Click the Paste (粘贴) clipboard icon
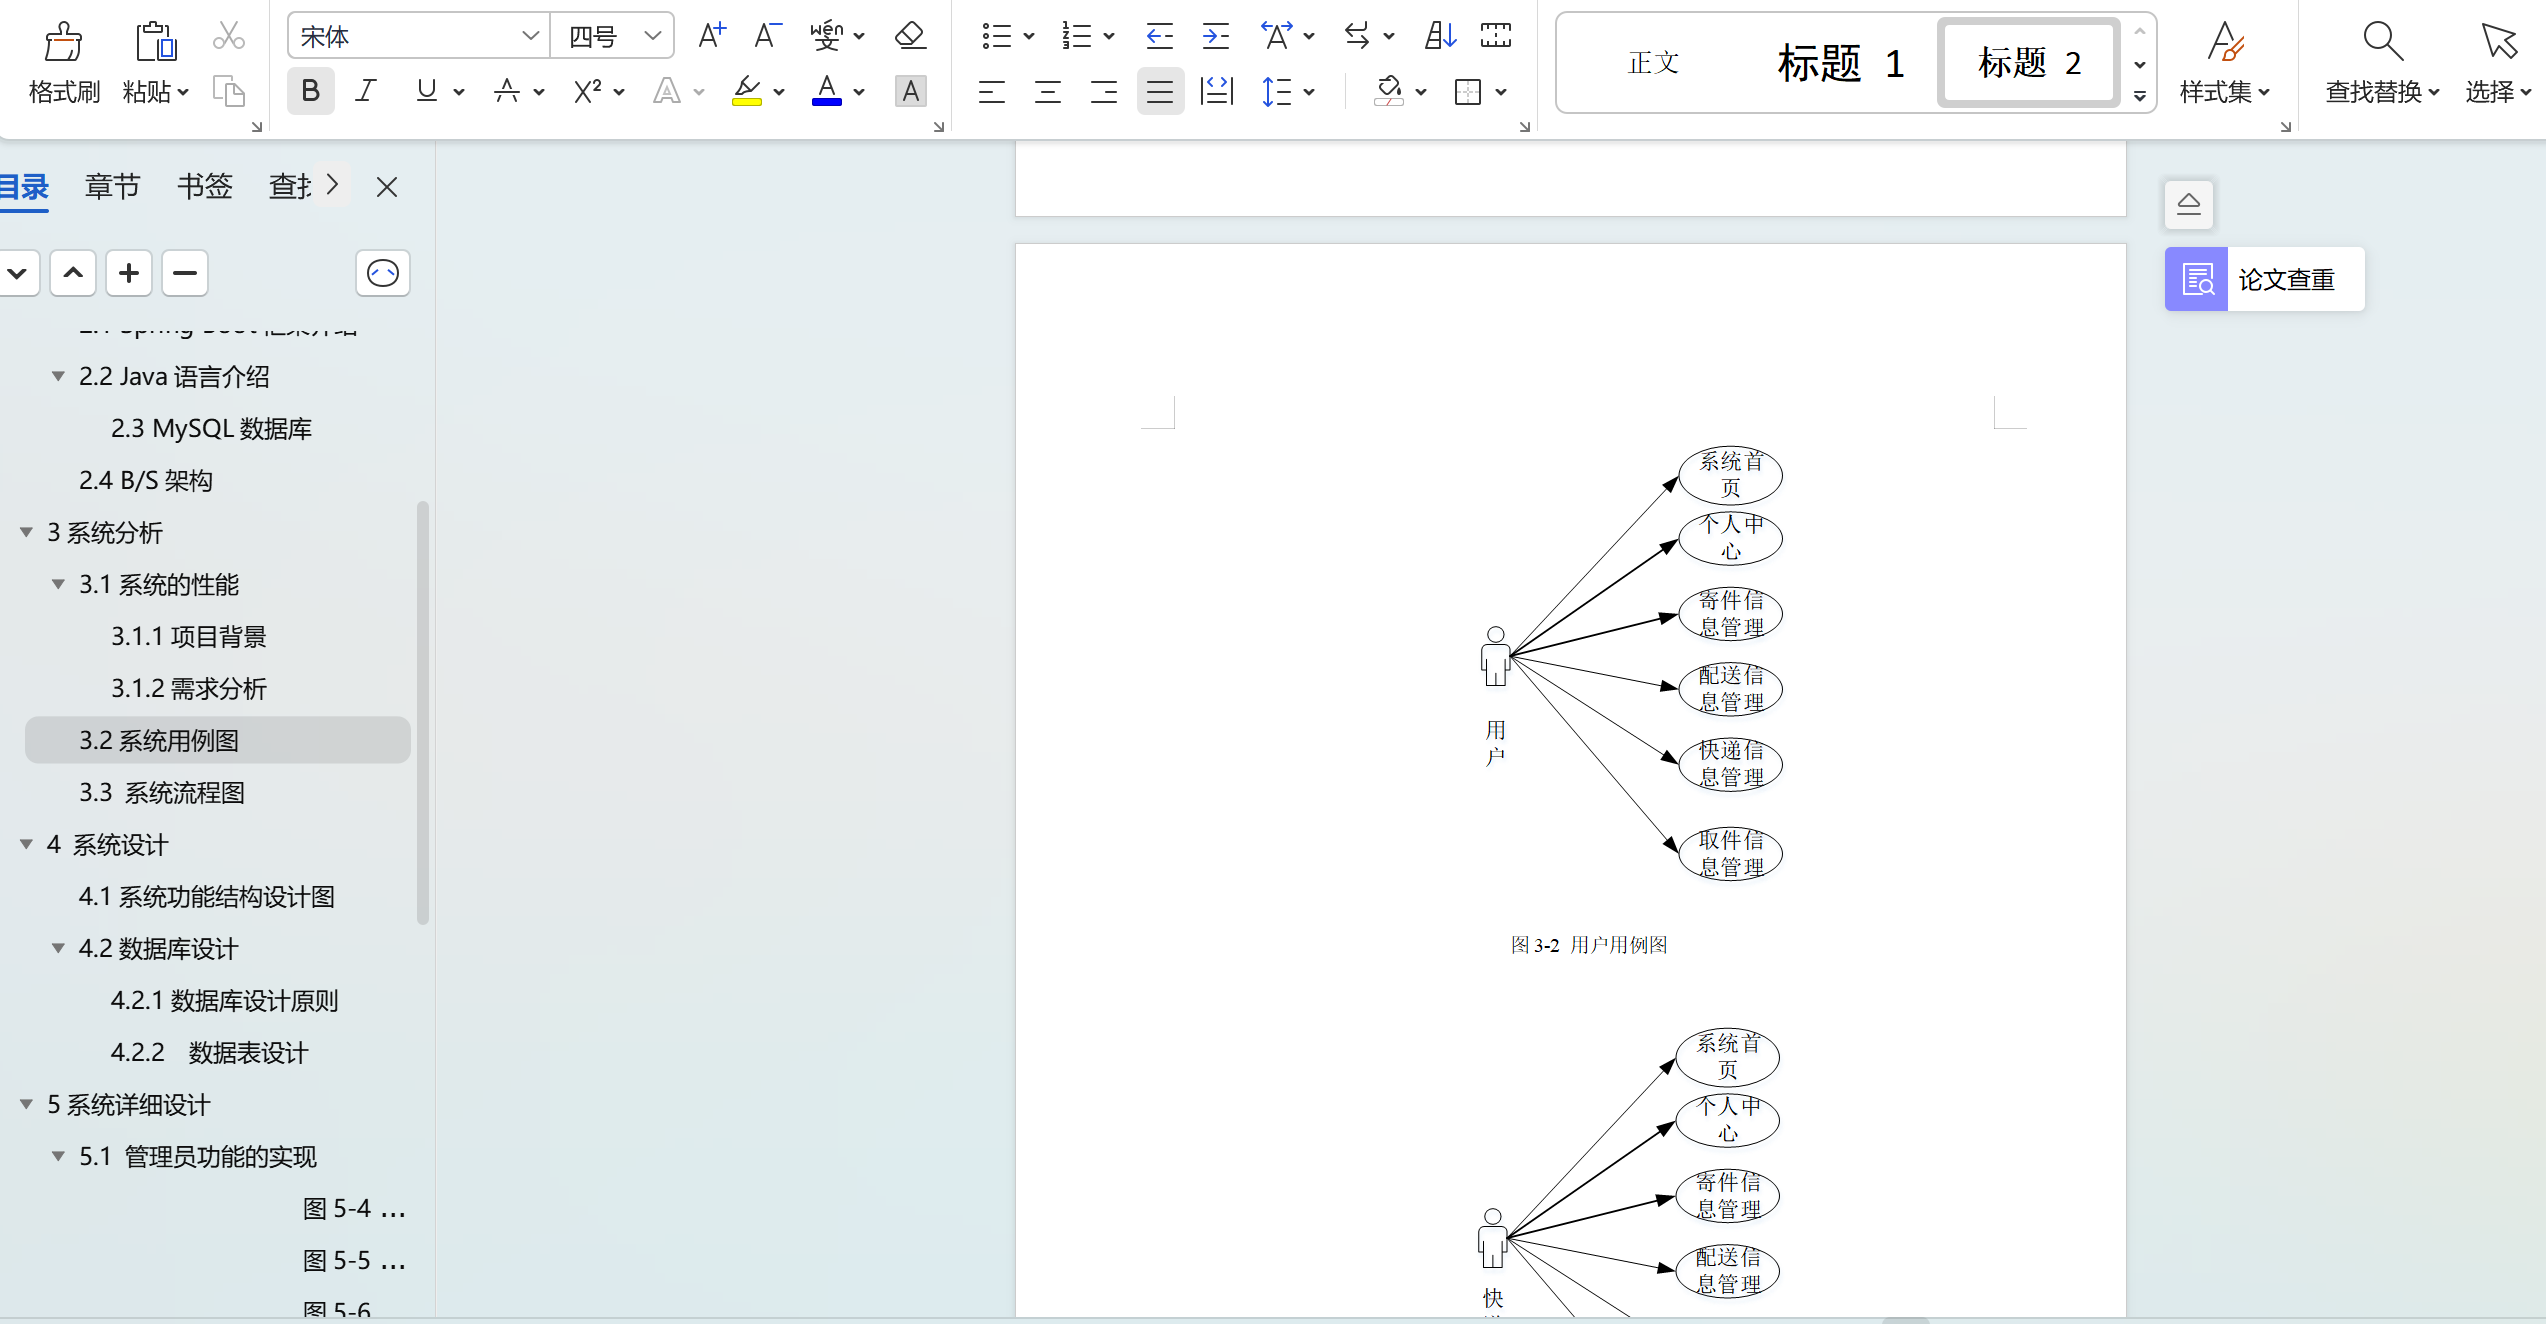2546x1324 pixels. [x=155, y=42]
